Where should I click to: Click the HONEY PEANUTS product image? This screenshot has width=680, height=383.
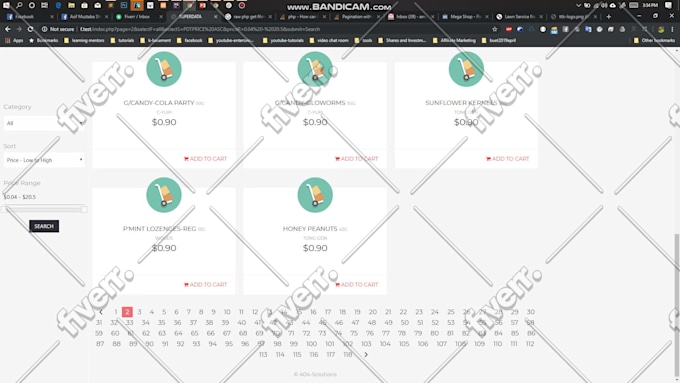[315, 195]
